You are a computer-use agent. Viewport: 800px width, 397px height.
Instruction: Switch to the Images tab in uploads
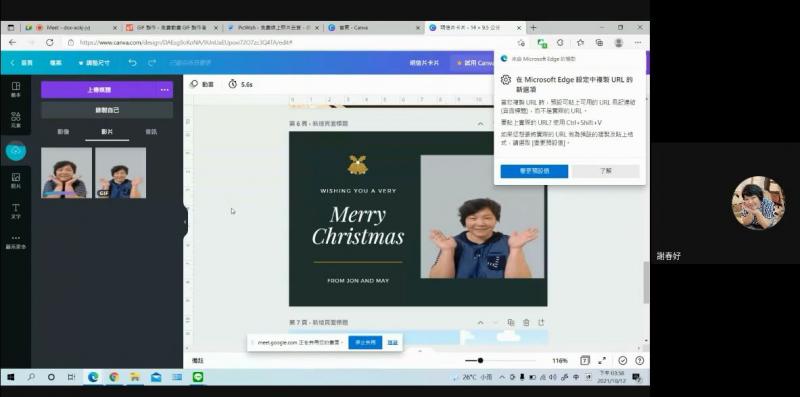pos(63,132)
